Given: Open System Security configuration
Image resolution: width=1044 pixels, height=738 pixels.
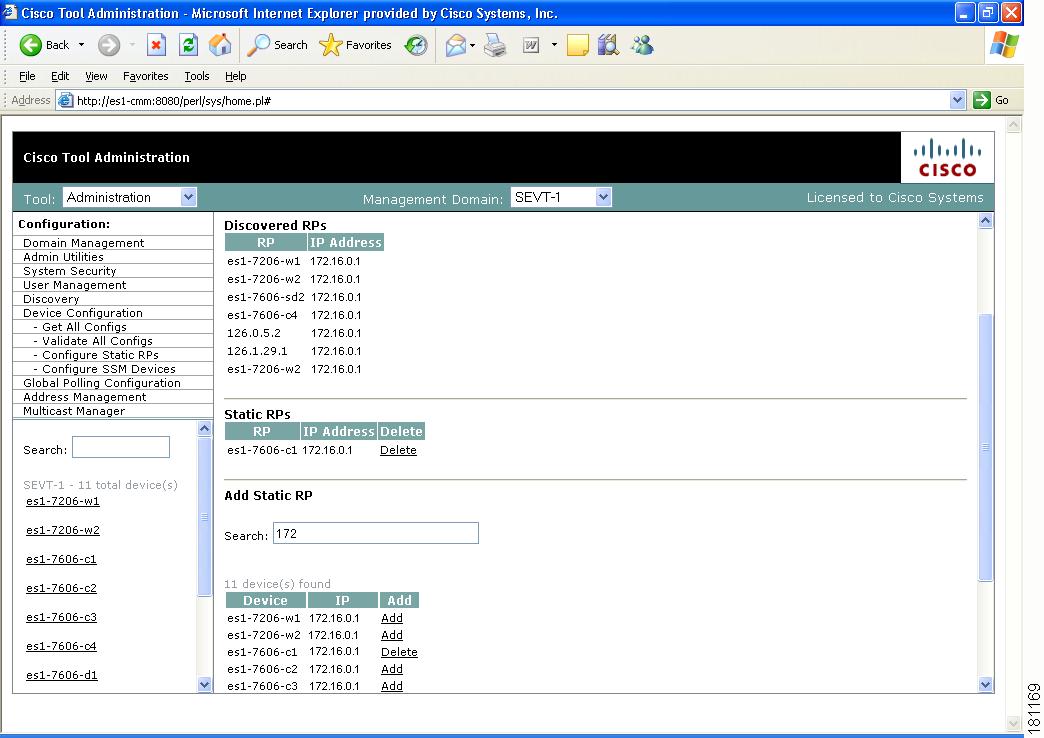Looking at the screenshot, I should [69, 271].
